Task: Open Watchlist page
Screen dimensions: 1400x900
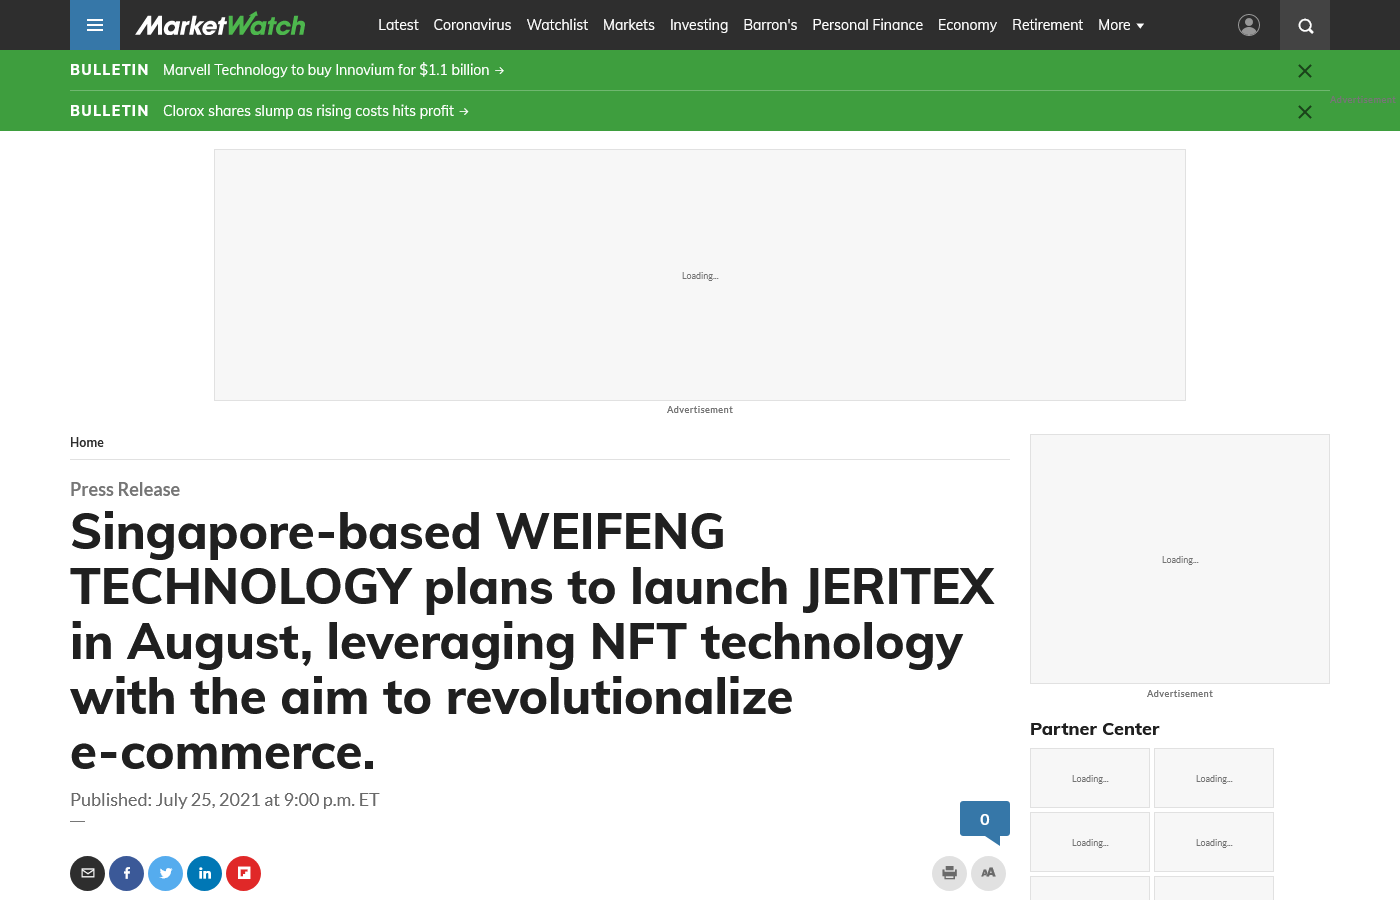Action: click(557, 25)
